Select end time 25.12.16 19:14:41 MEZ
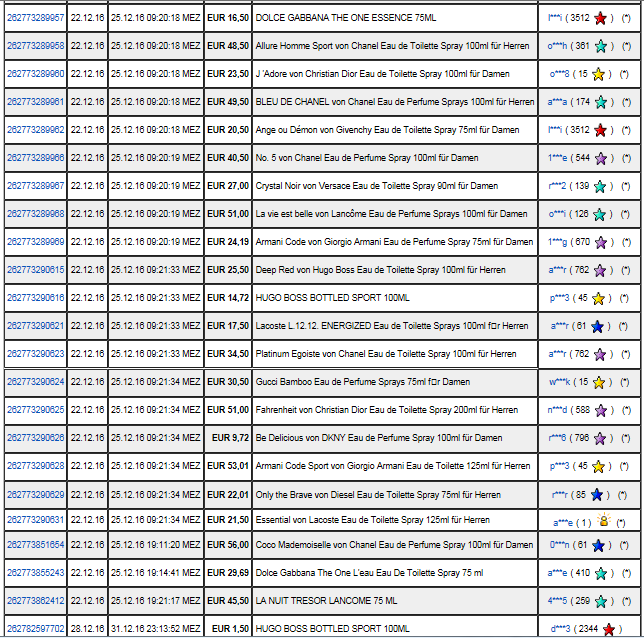644x638 pixels. 156,573
